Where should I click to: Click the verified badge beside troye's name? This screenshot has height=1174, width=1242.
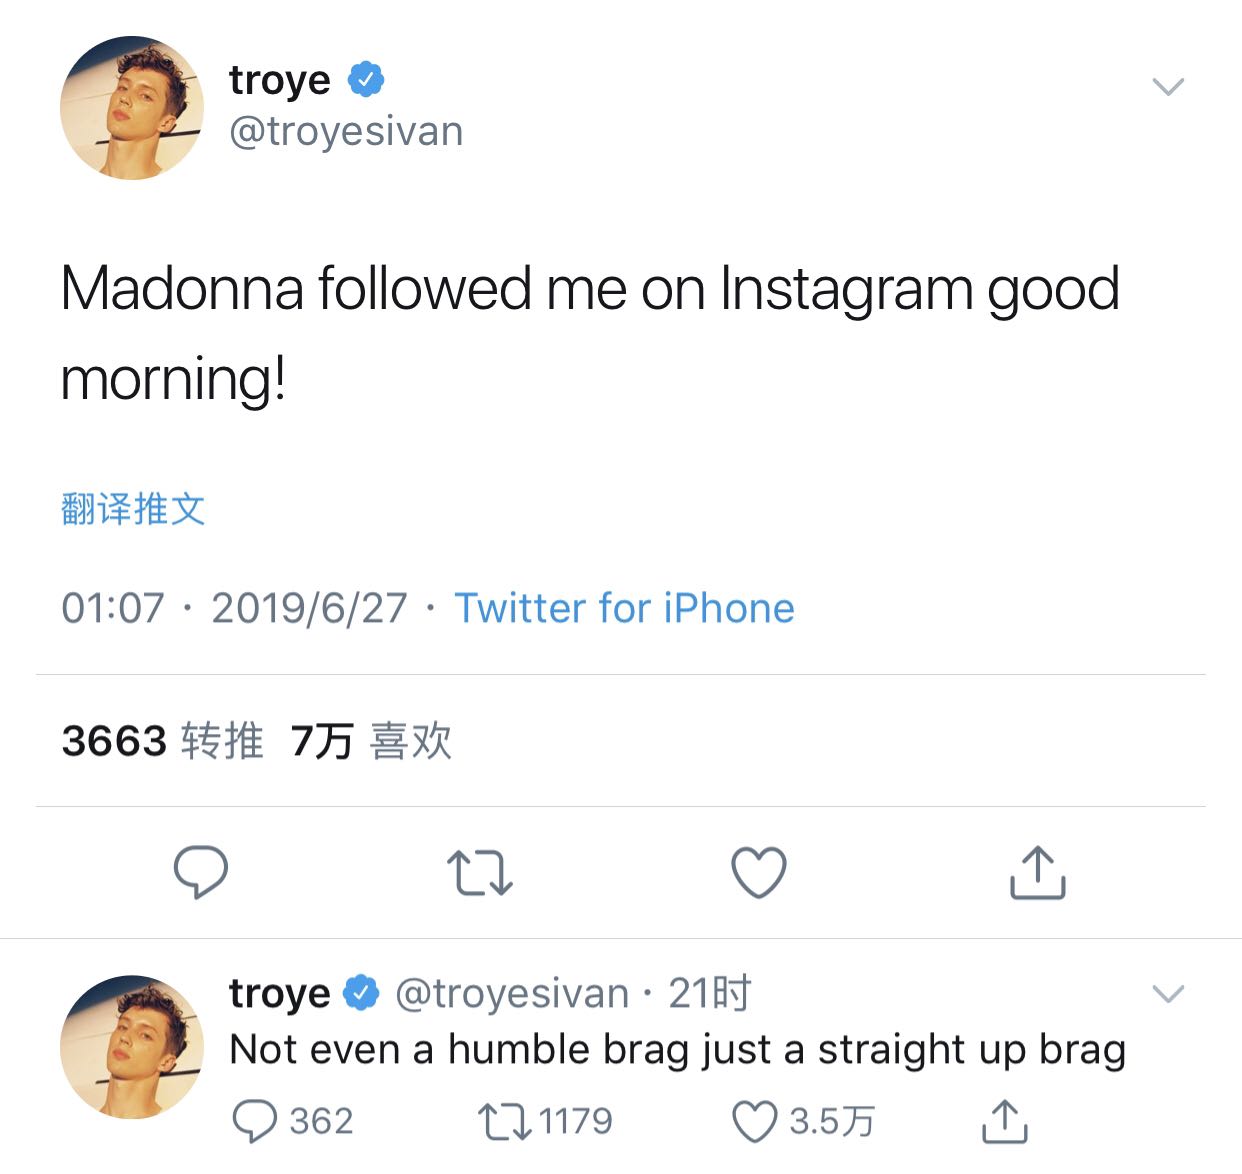coord(366,79)
